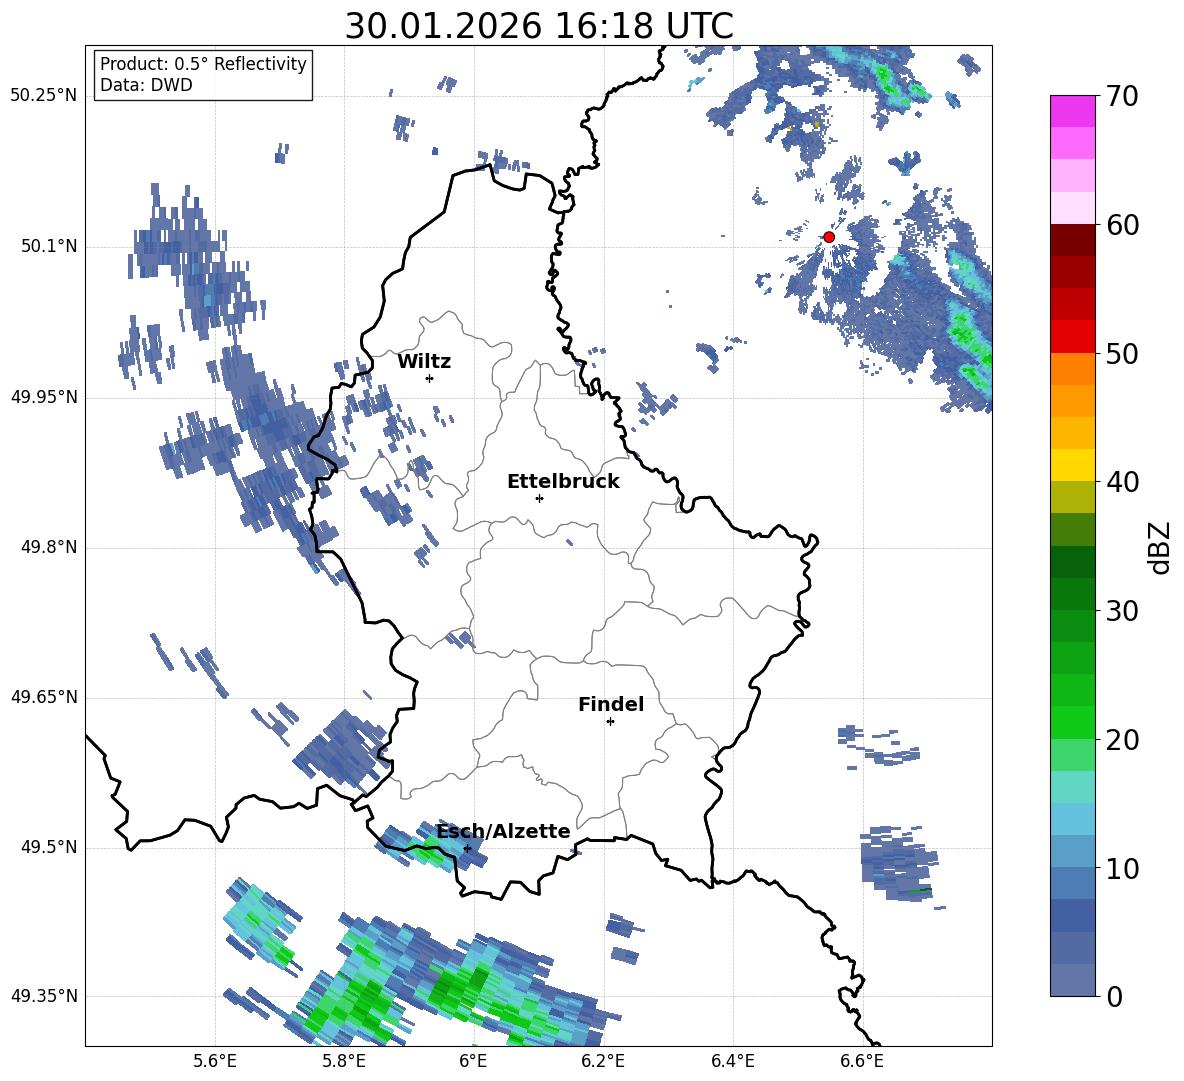This screenshot has height=1081, width=1184.
Task: Click the colorbar 'dBZ' axis label
Action: click(x=1161, y=547)
